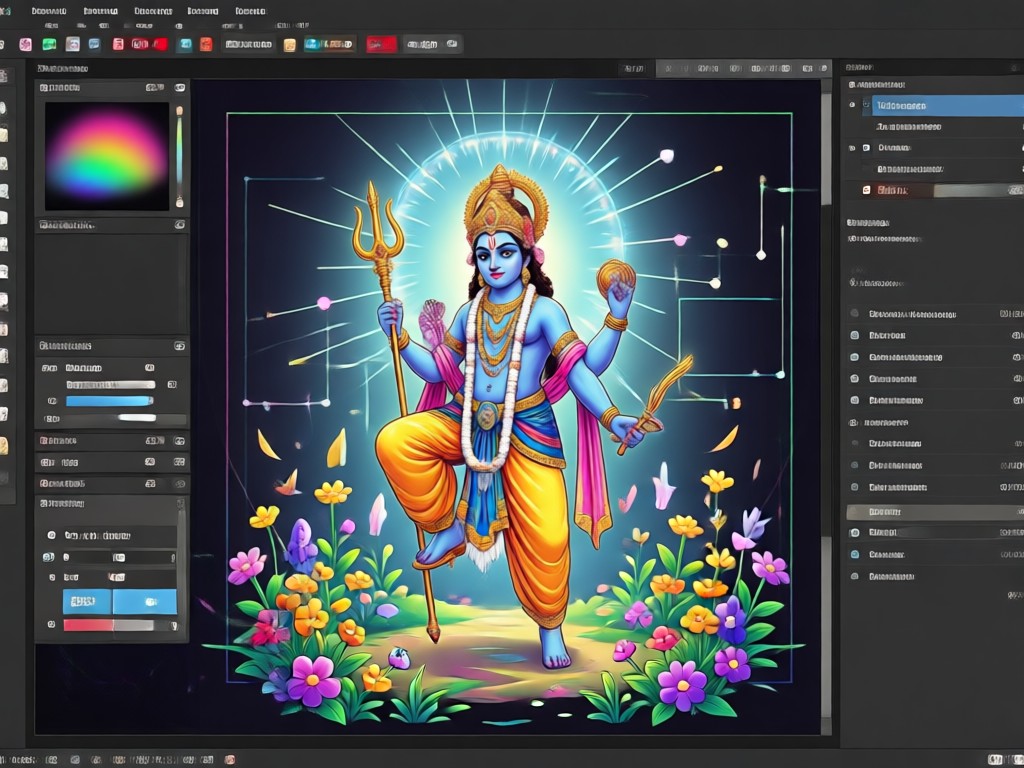Click the pale blue icon beside the pink document icon
The image size is (1024, 768).
coord(95,44)
